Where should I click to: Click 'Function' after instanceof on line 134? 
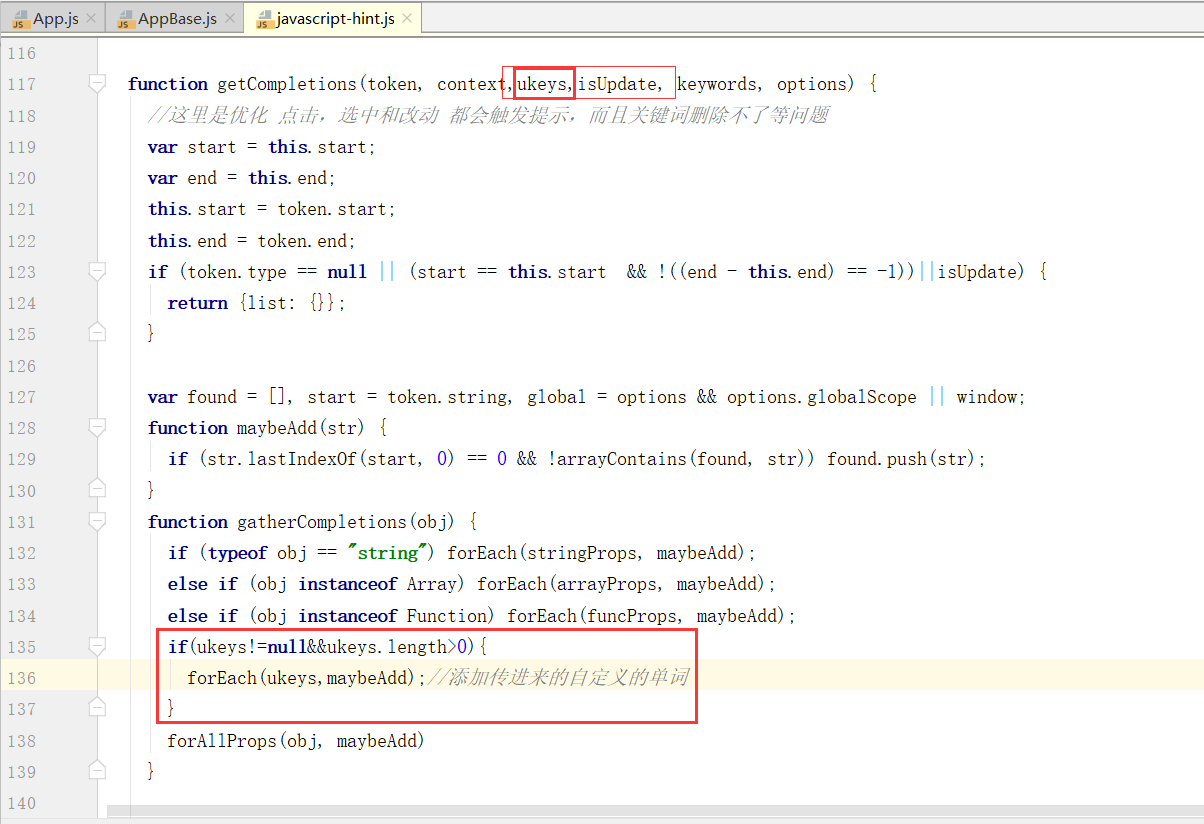tap(447, 616)
